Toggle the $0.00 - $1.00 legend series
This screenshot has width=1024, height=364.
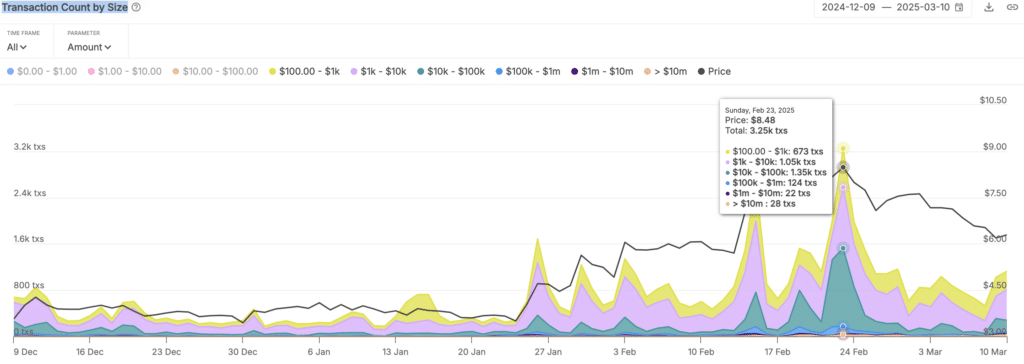pos(41,71)
